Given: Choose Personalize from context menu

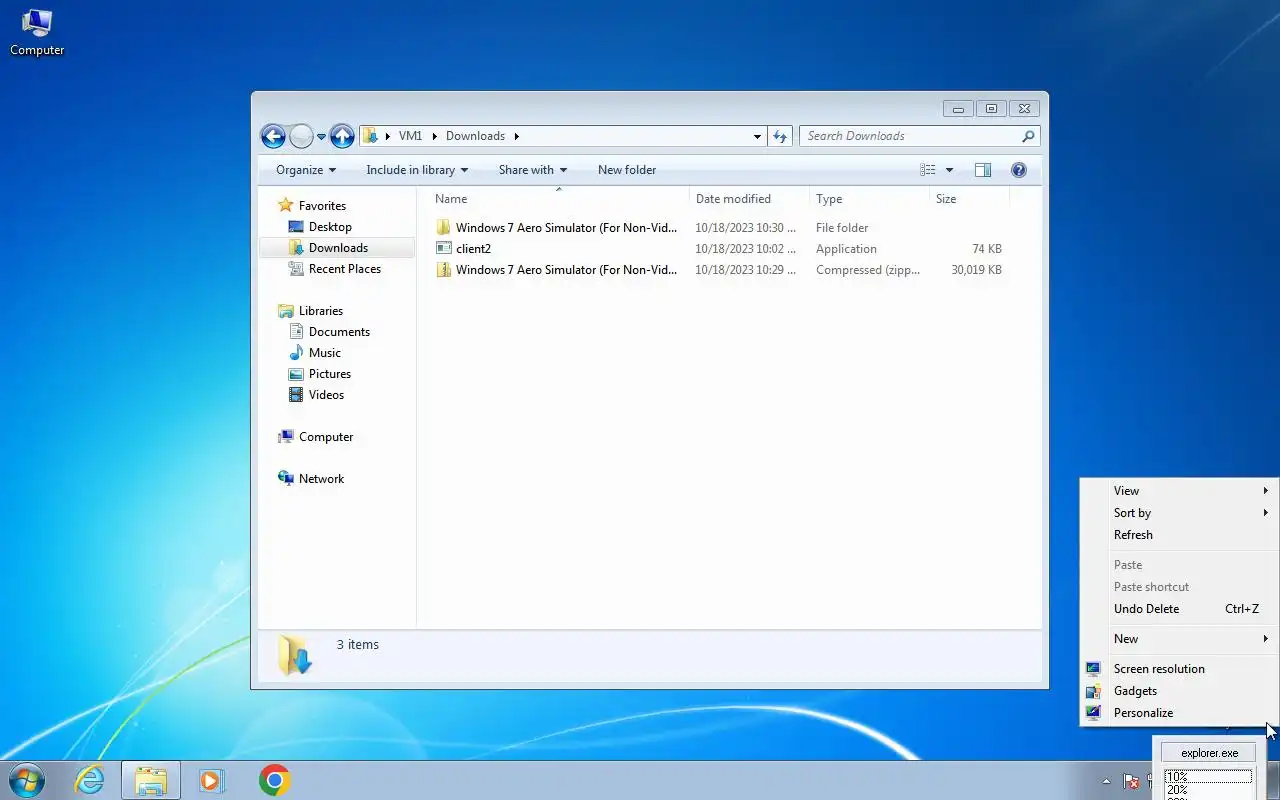Looking at the screenshot, I should pos(1181,713).
